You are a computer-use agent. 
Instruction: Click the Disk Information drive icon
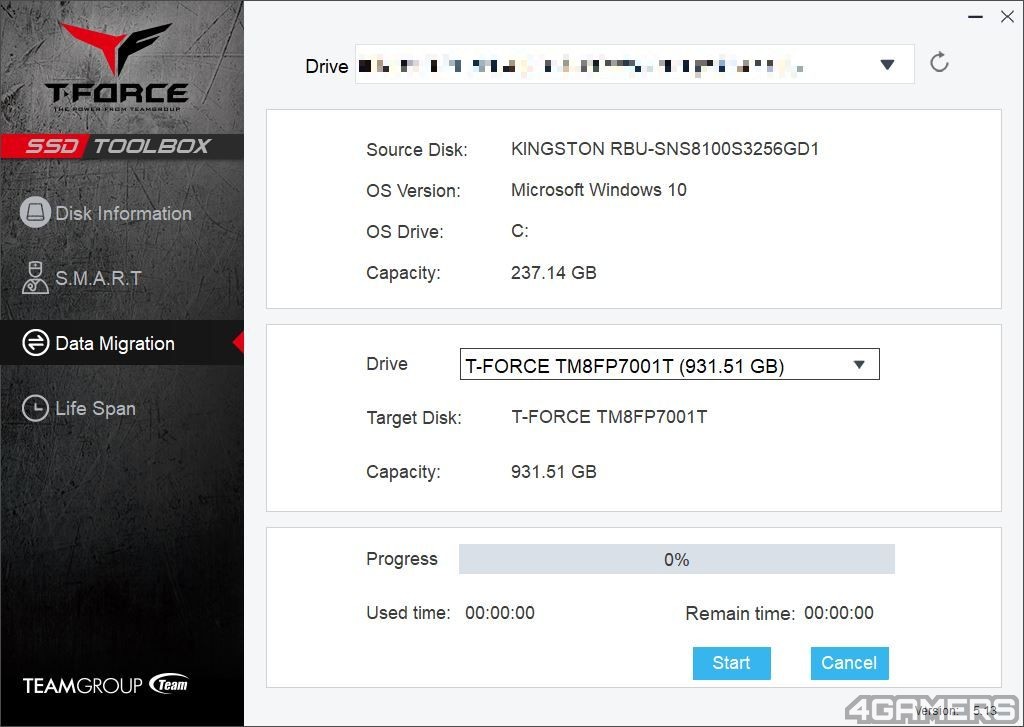coord(35,213)
